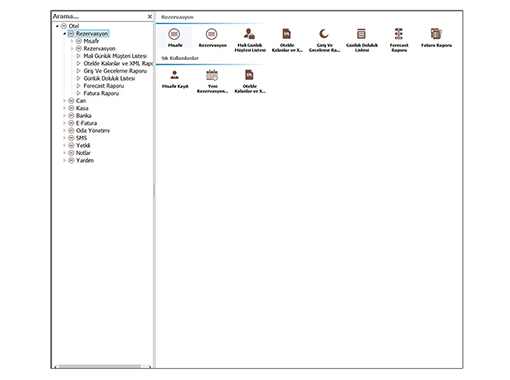
Task: Expand the Banka node arrow
Action: [65, 116]
